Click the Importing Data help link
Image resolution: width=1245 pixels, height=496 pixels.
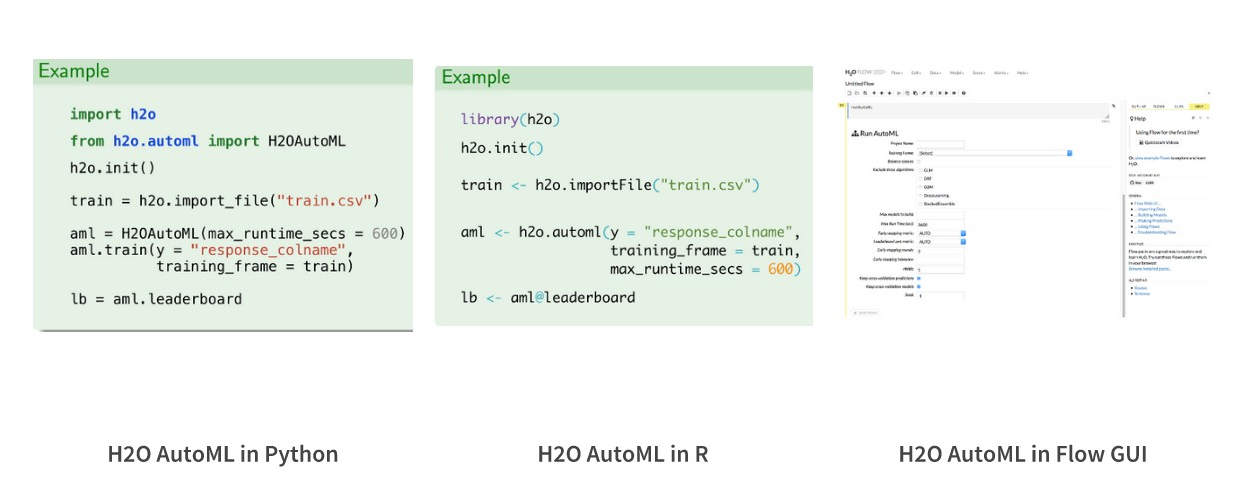click(x=1150, y=208)
